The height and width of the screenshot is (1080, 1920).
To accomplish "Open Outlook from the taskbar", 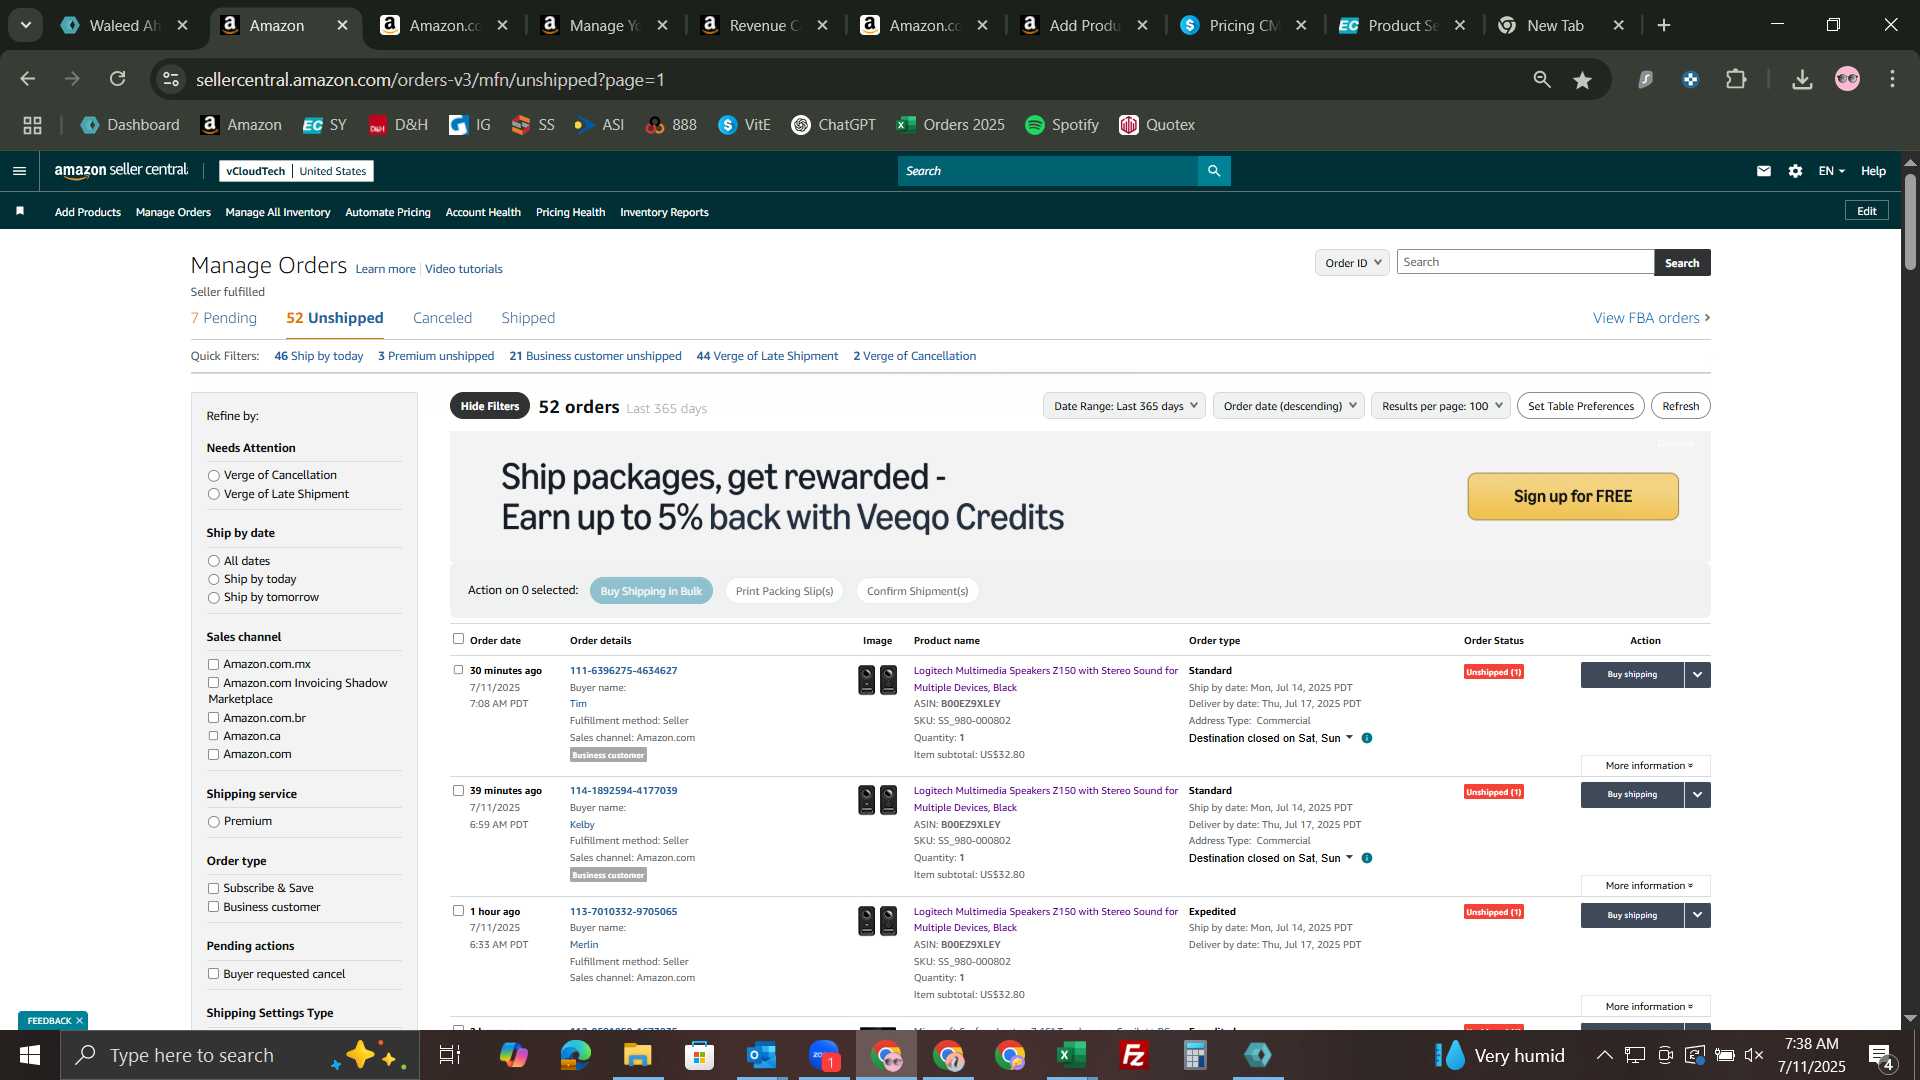I will [761, 1055].
